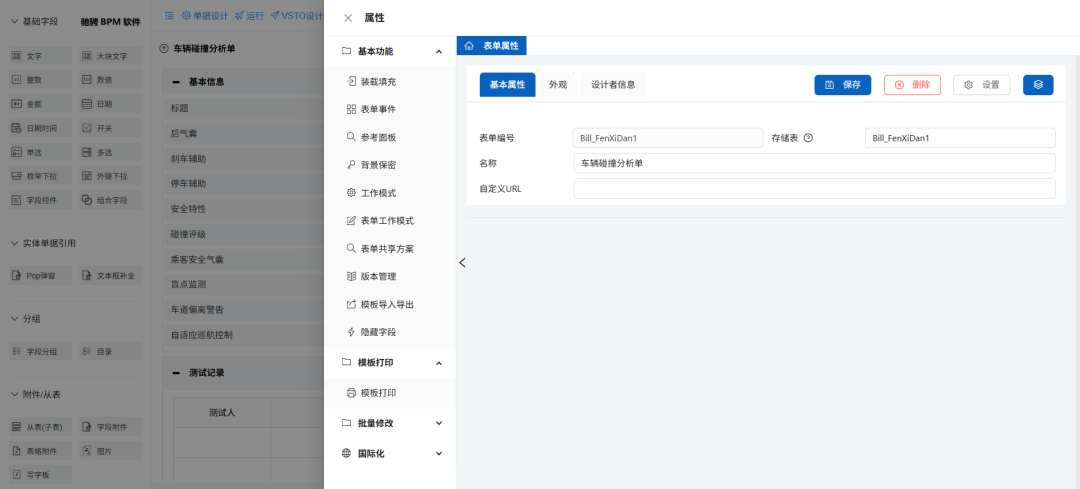1080x489 pixels.
Task: Open the 模板导入导出 menu item
Action: tap(390, 304)
